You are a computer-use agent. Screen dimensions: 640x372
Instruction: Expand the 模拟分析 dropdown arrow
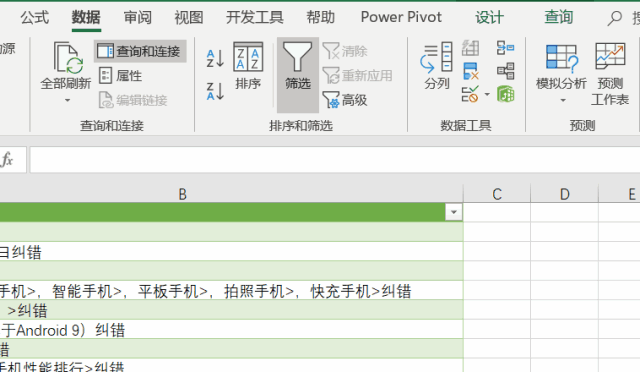(563, 100)
